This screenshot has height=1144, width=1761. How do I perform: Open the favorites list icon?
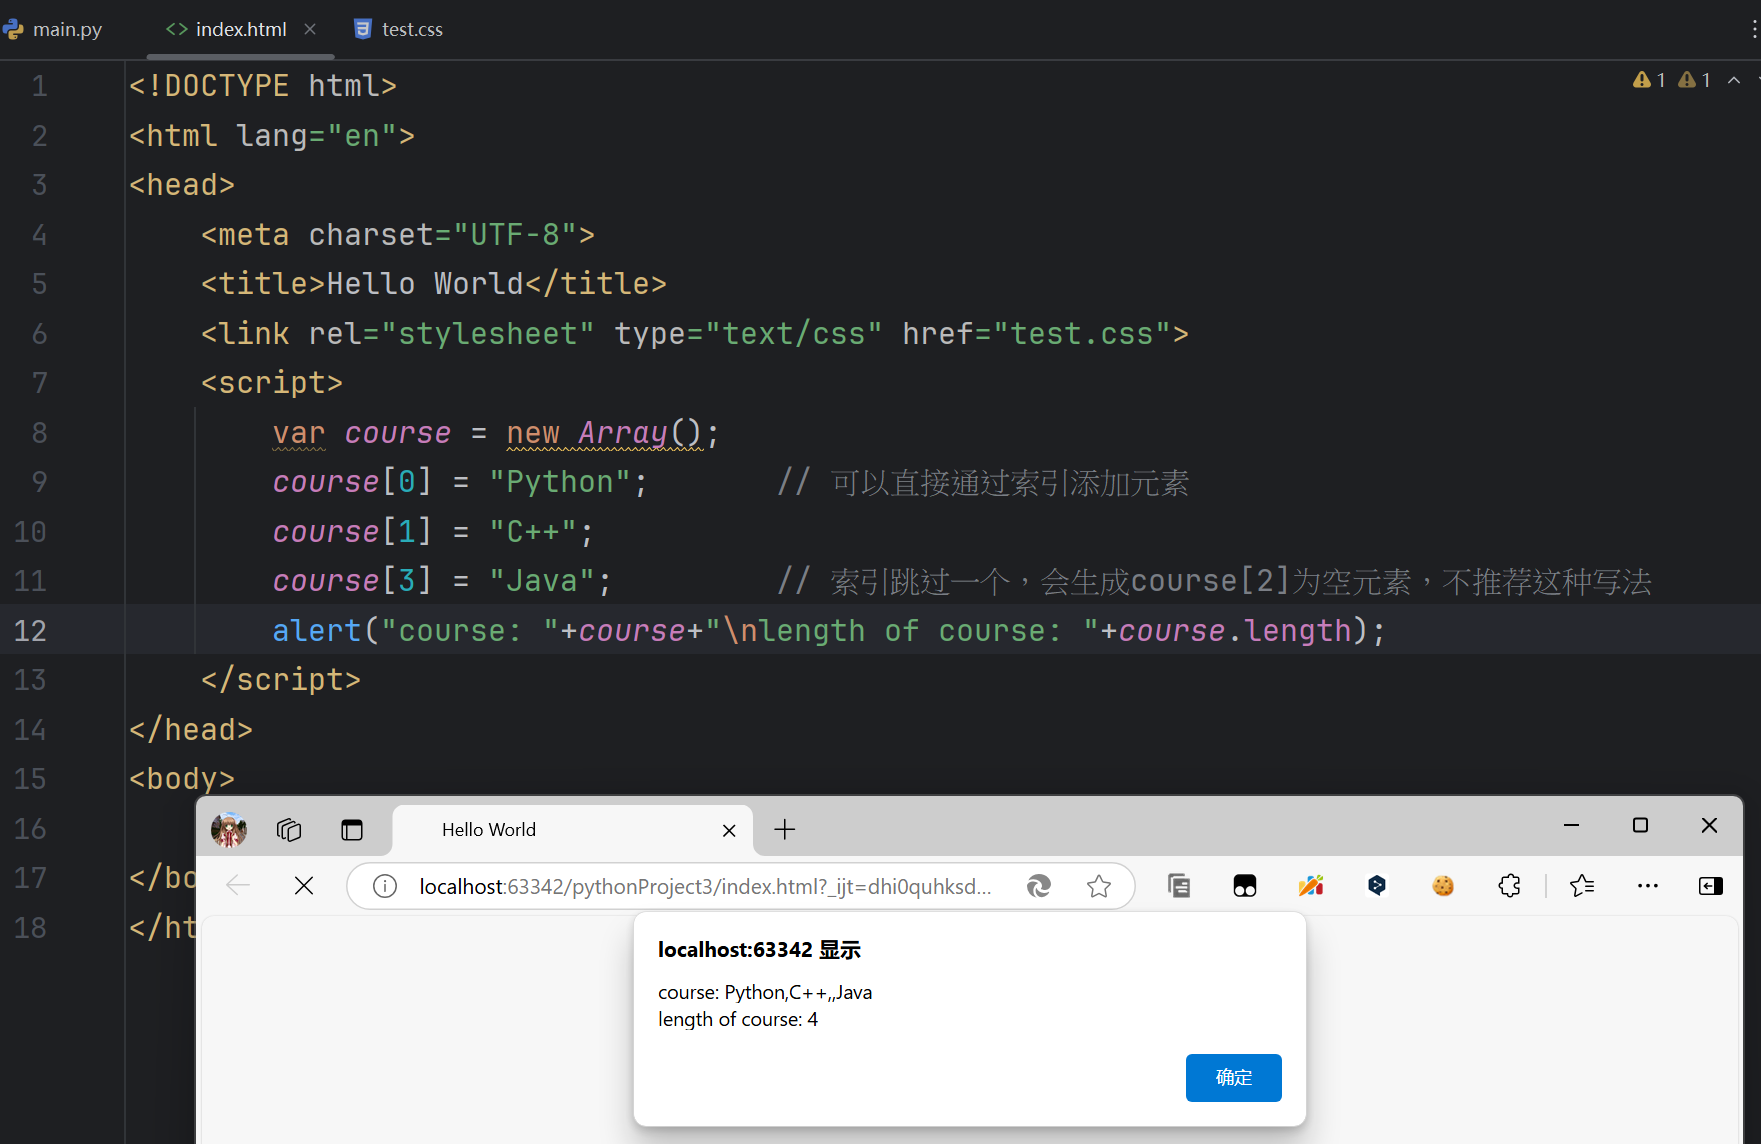[x=1581, y=886]
